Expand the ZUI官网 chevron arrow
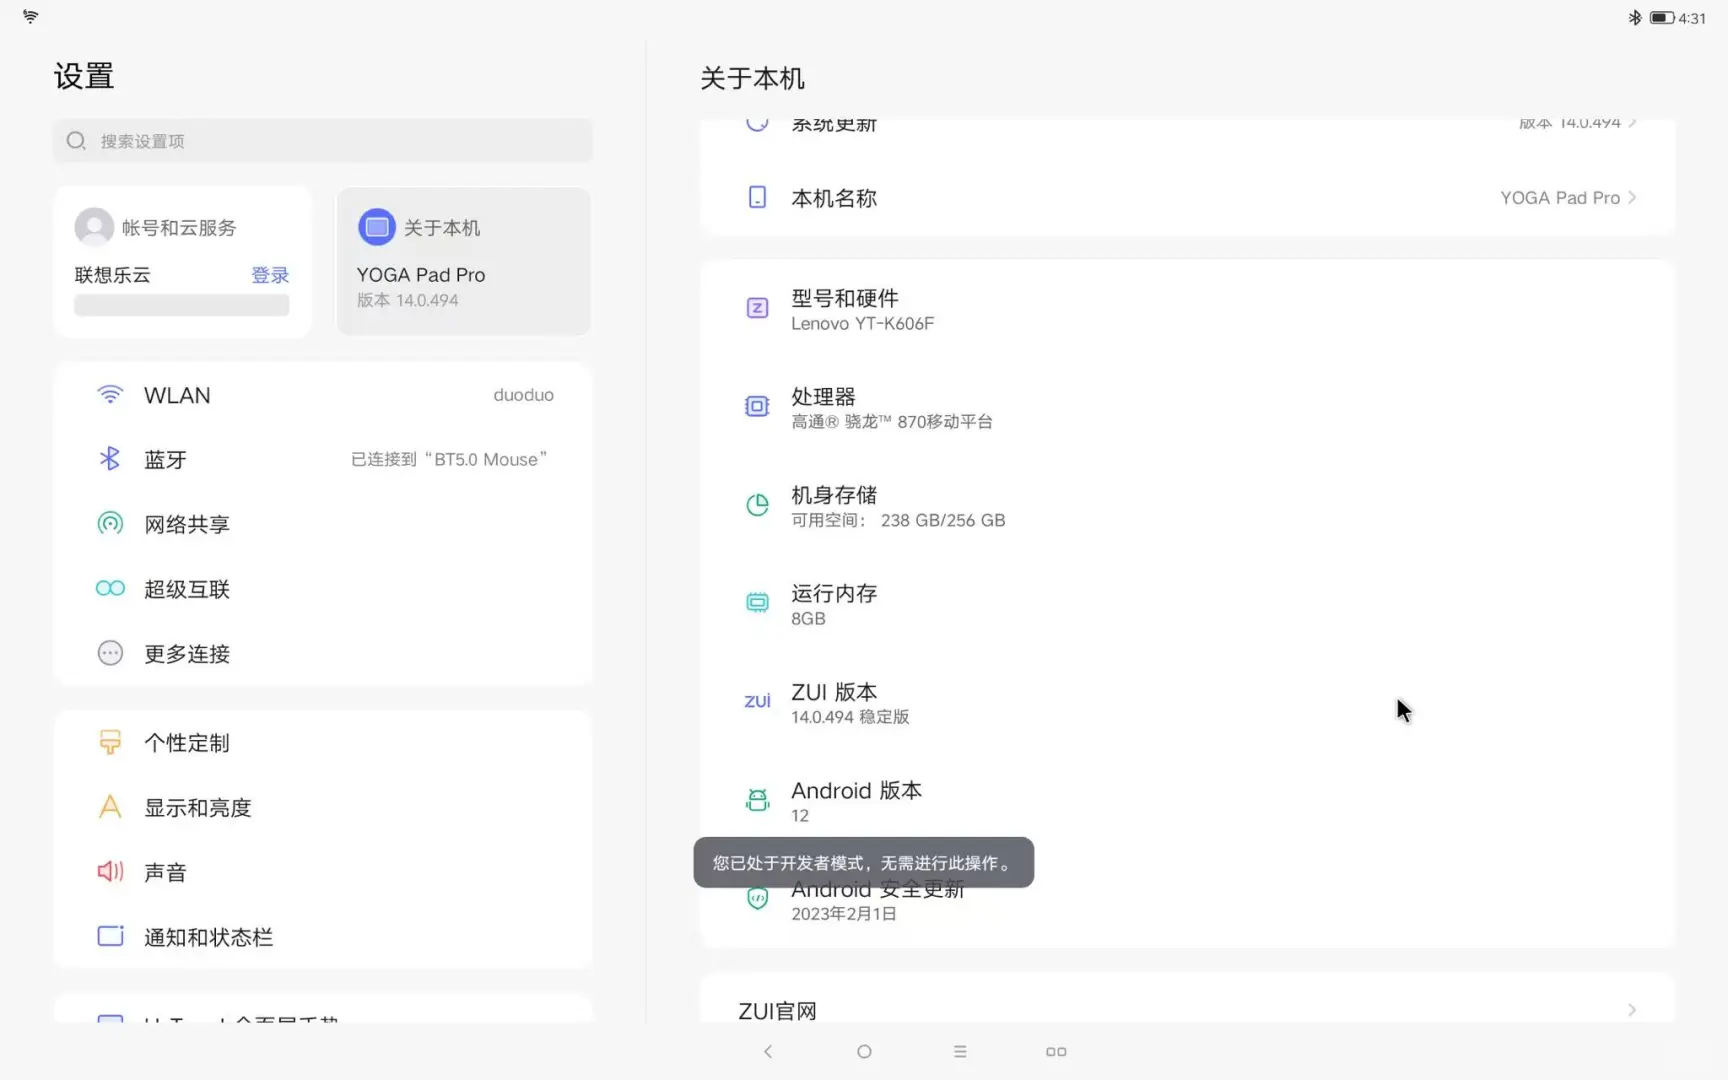This screenshot has height=1080, width=1728. tap(1632, 1010)
